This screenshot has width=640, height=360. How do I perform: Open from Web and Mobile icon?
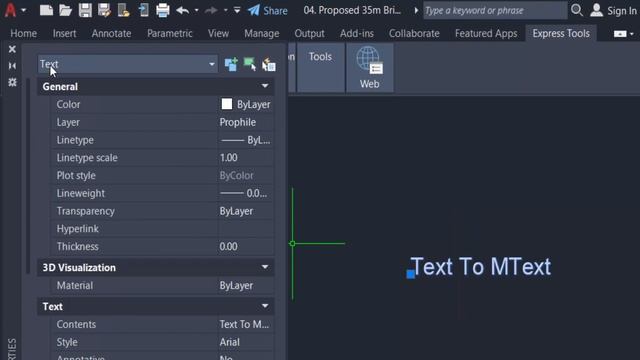click(x=123, y=10)
